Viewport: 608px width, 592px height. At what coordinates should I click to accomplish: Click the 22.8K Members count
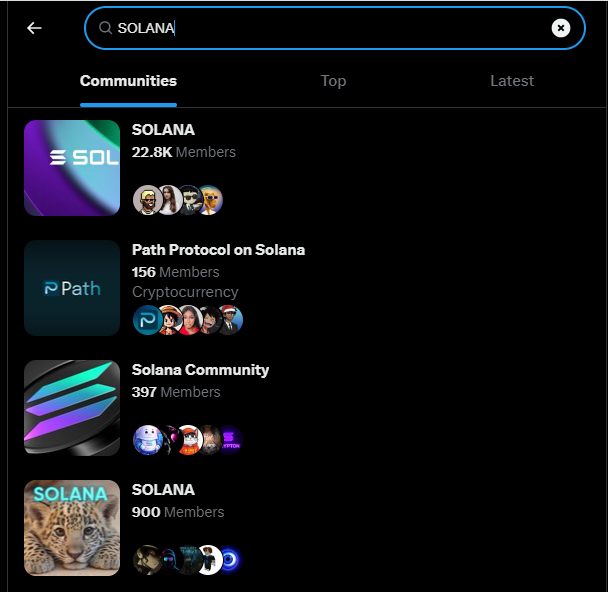(x=184, y=152)
